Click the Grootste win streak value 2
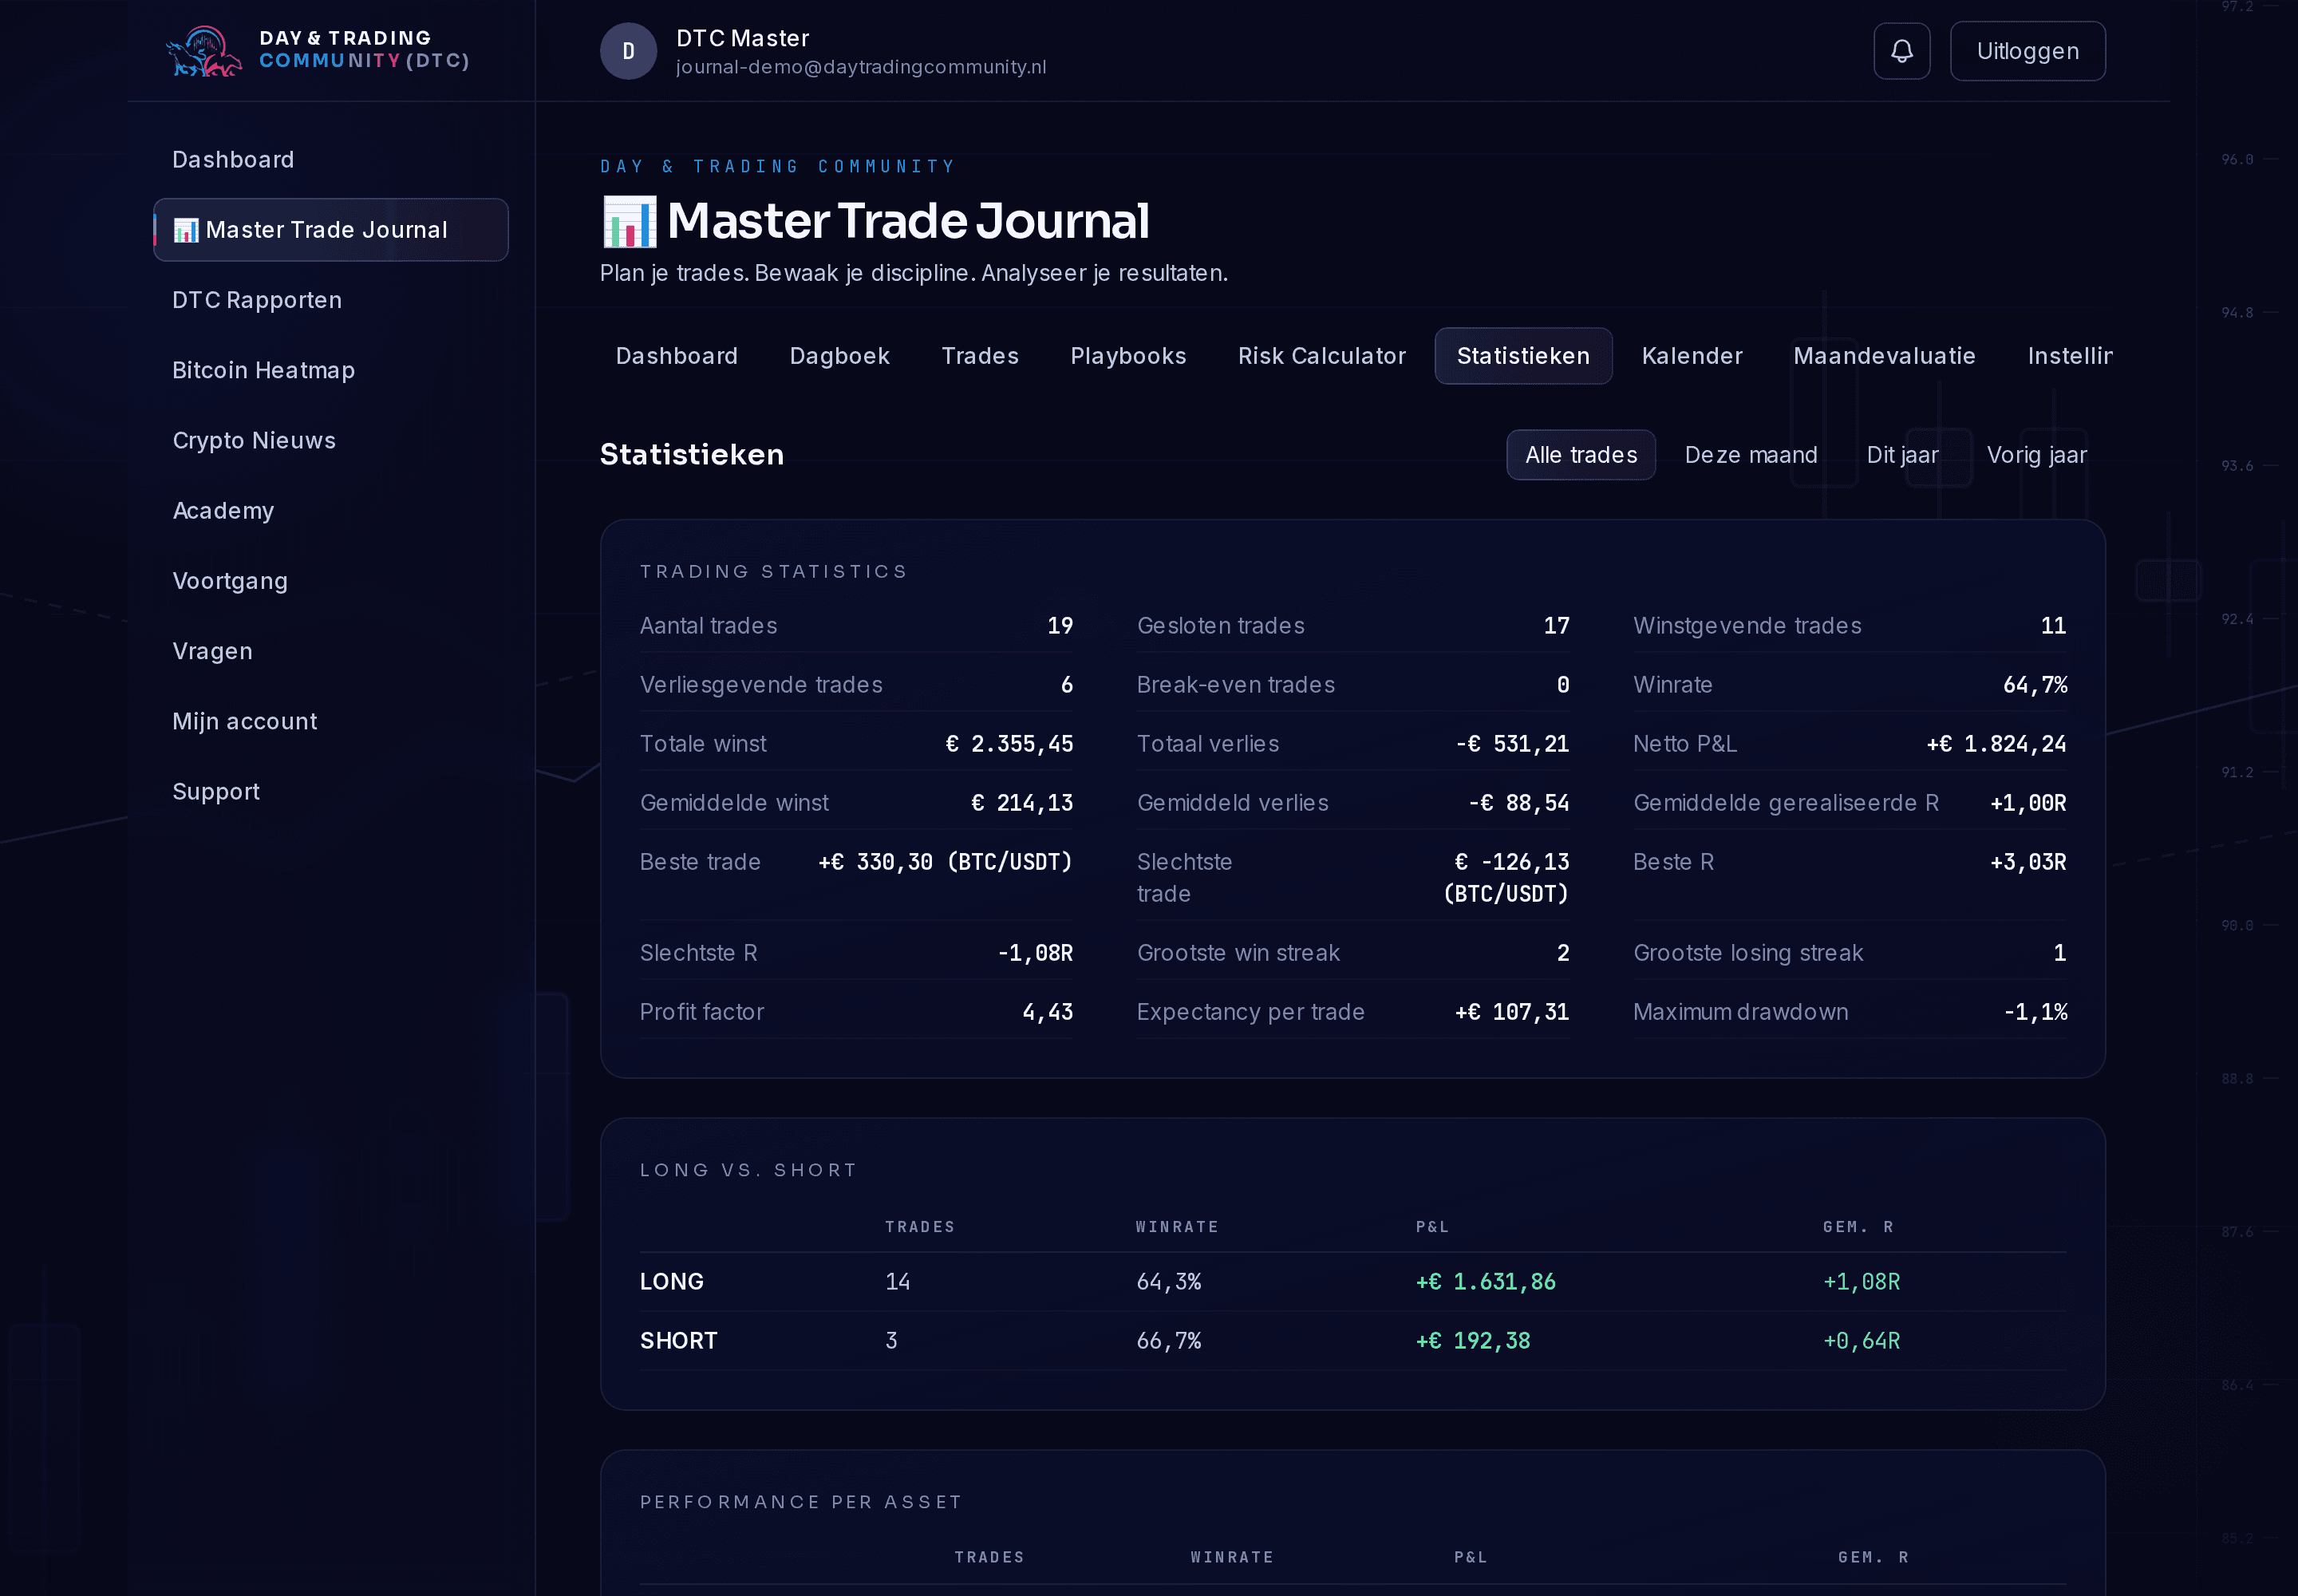Screen dimensions: 2298x1596 coord(1563,953)
